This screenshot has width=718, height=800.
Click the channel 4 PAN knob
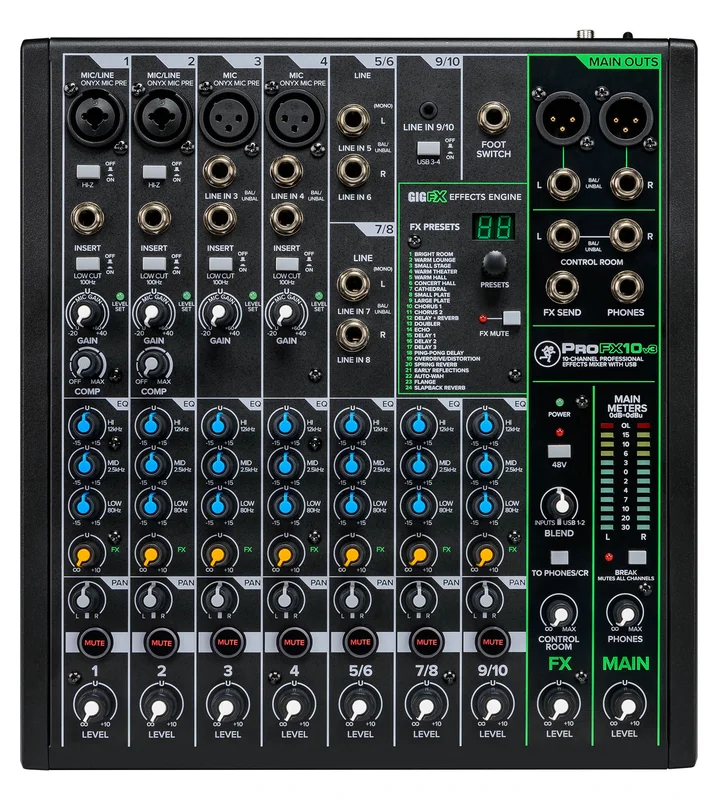click(285, 598)
